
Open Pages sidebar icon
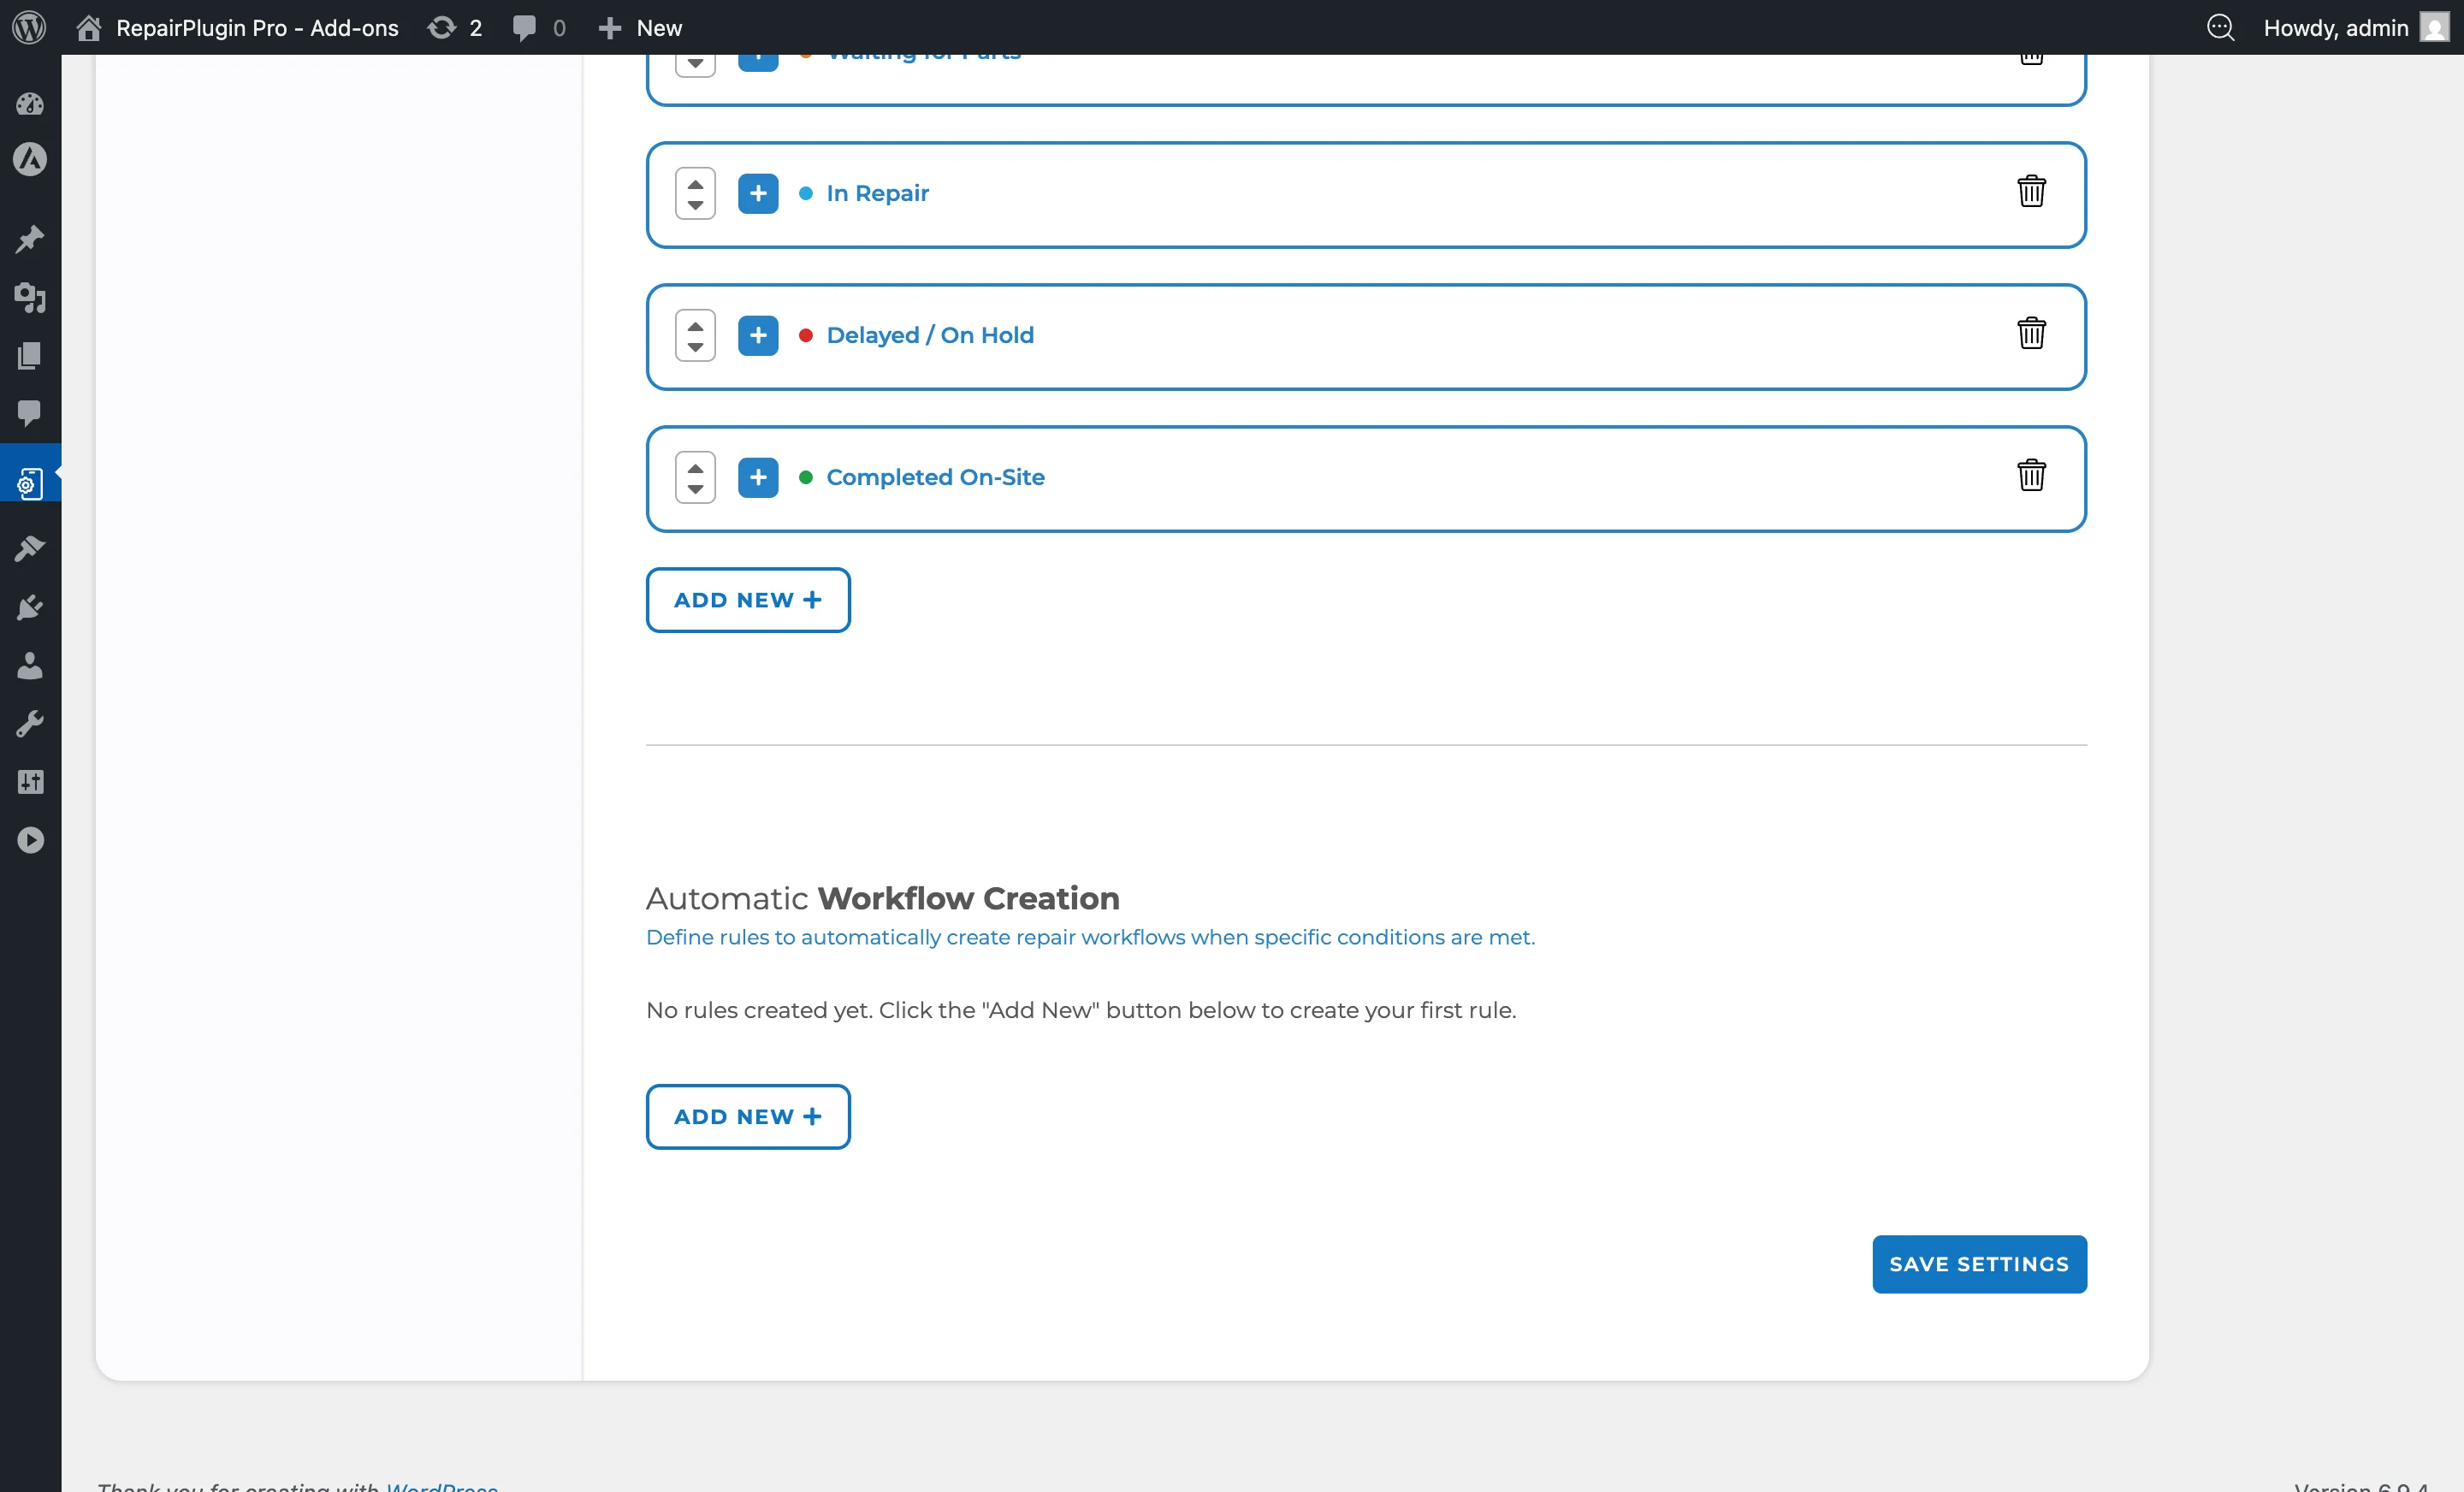pos(30,355)
